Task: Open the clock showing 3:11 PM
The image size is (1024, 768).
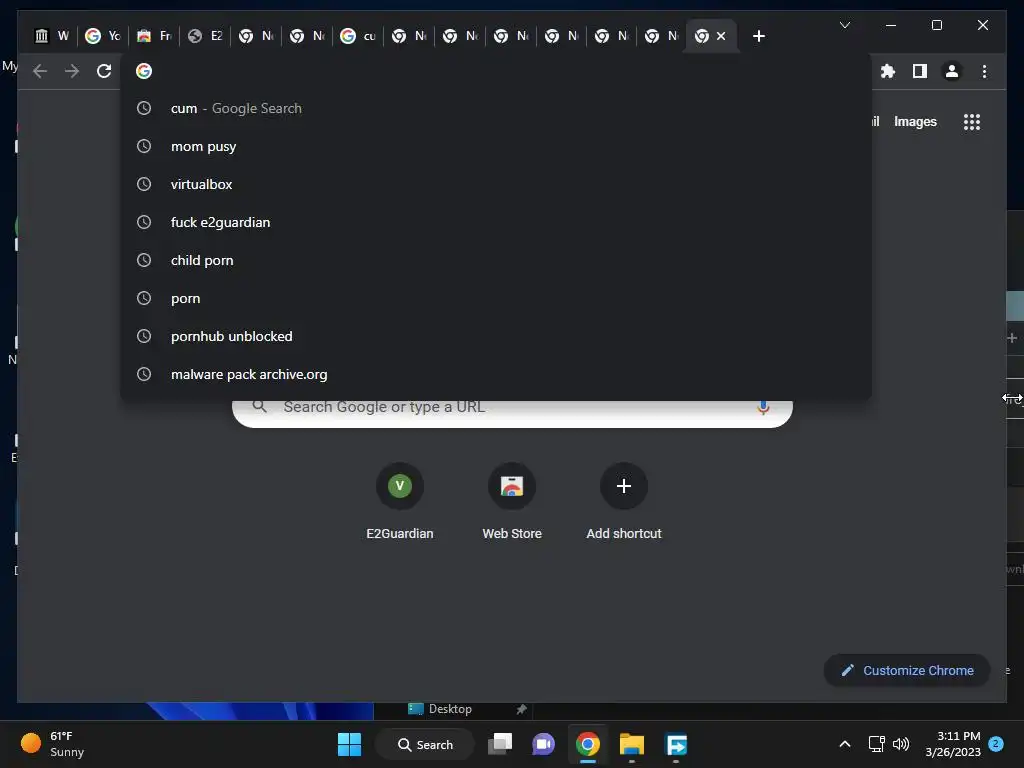Action: [953, 744]
